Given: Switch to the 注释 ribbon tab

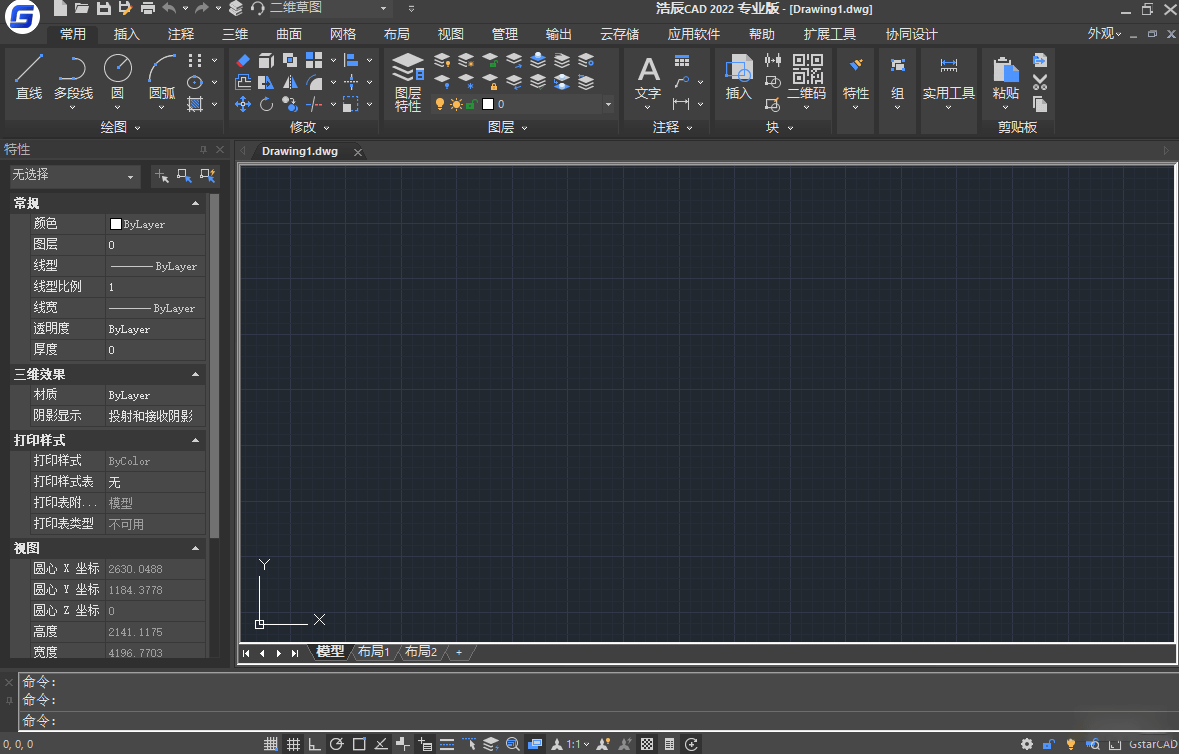Looking at the screenshot, I should point(180,35).
